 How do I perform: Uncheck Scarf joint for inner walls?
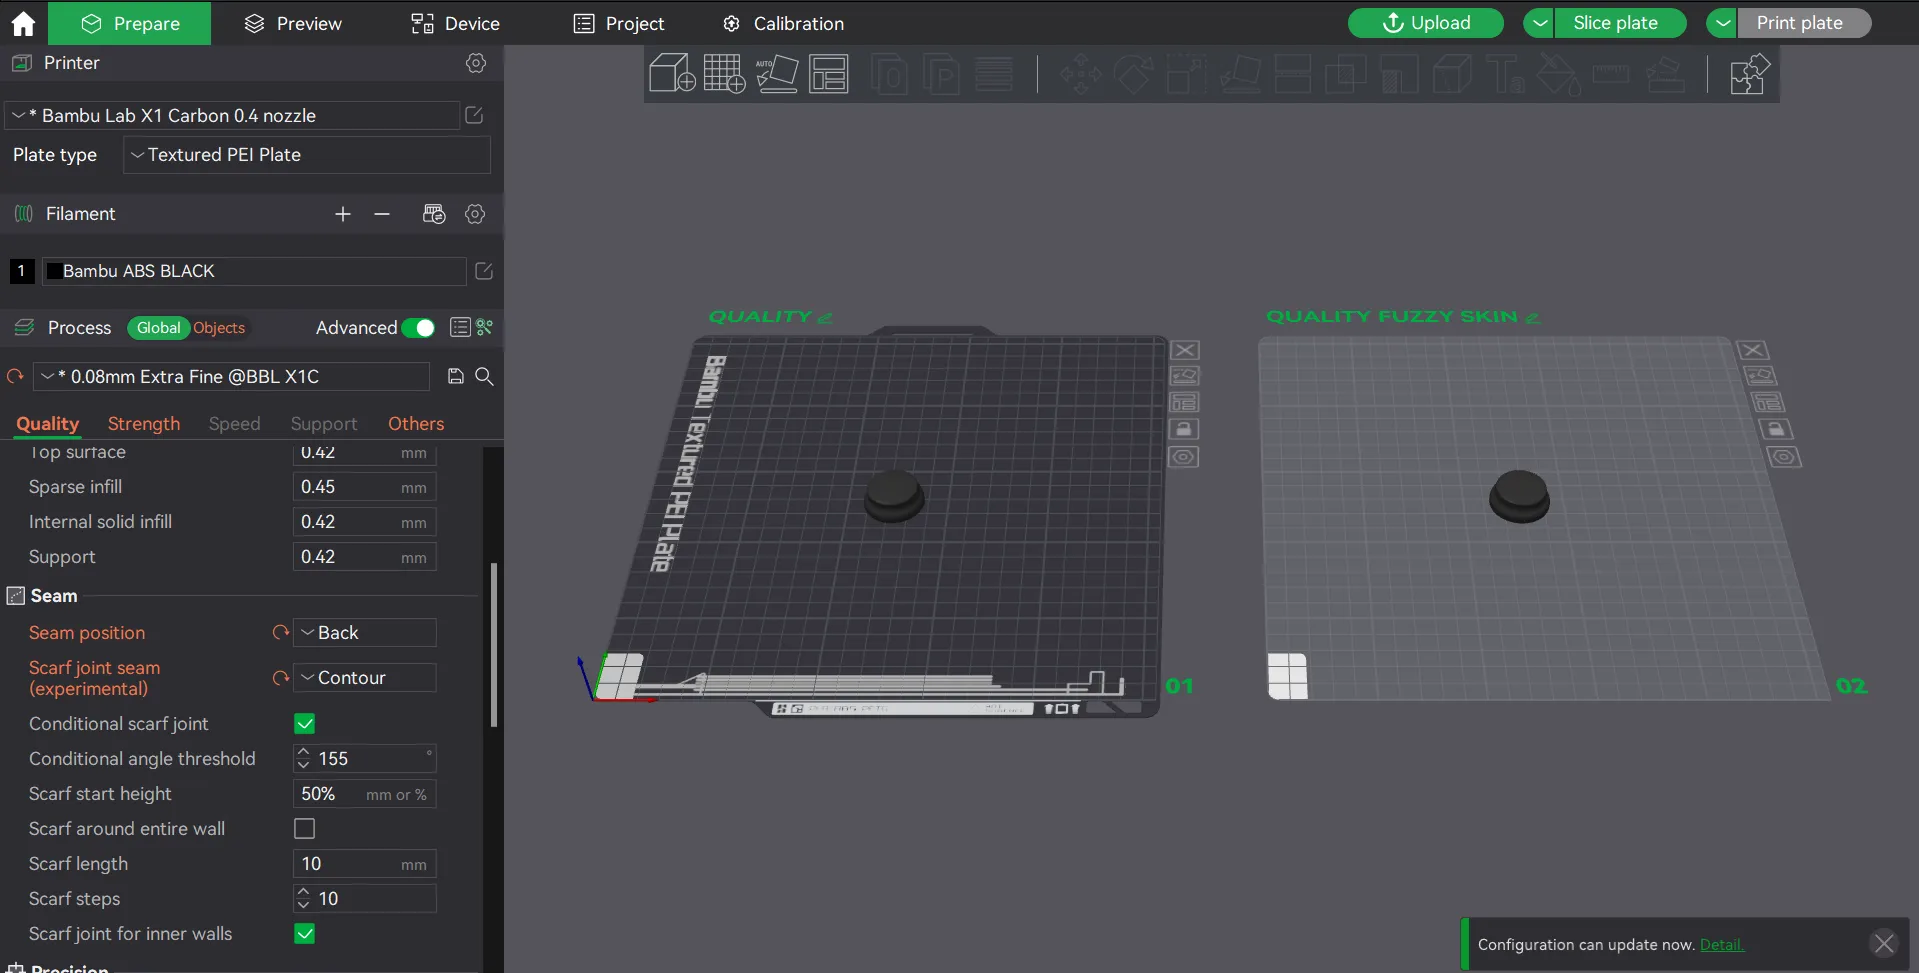coord(305,933)
